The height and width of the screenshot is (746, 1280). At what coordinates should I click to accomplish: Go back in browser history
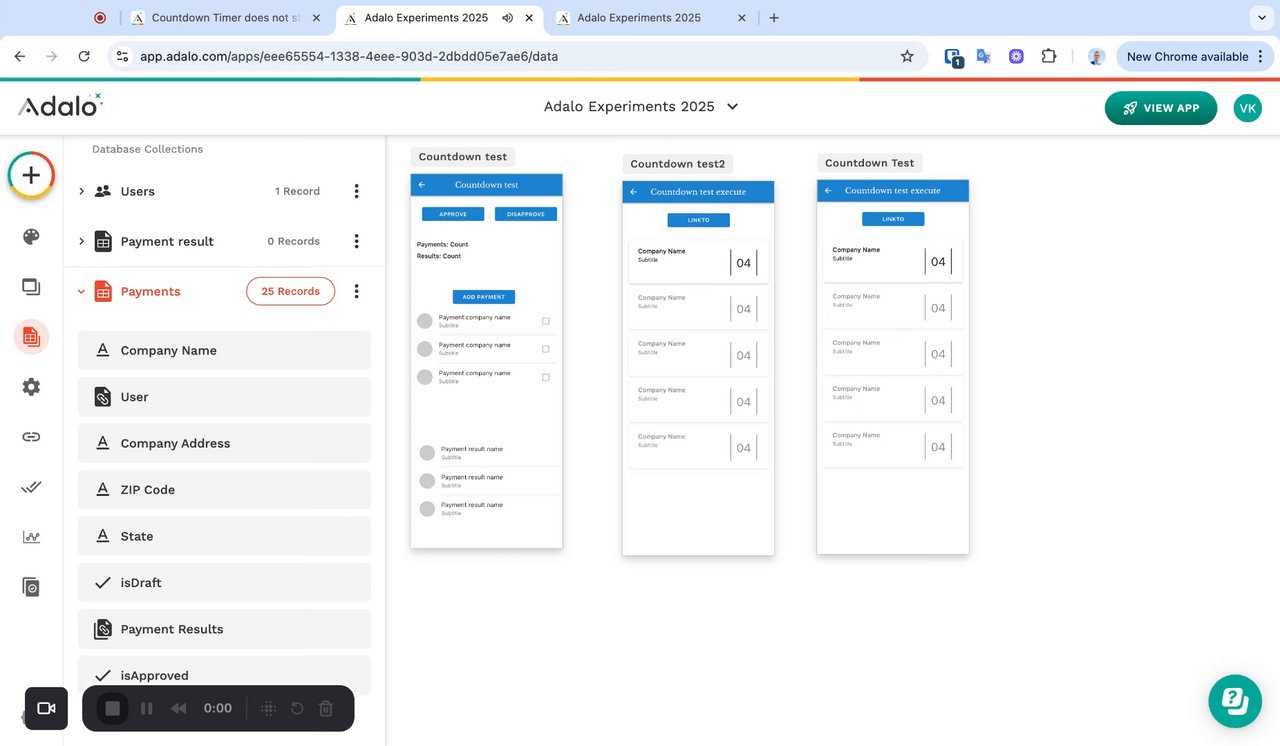click(x=20, y=57)
